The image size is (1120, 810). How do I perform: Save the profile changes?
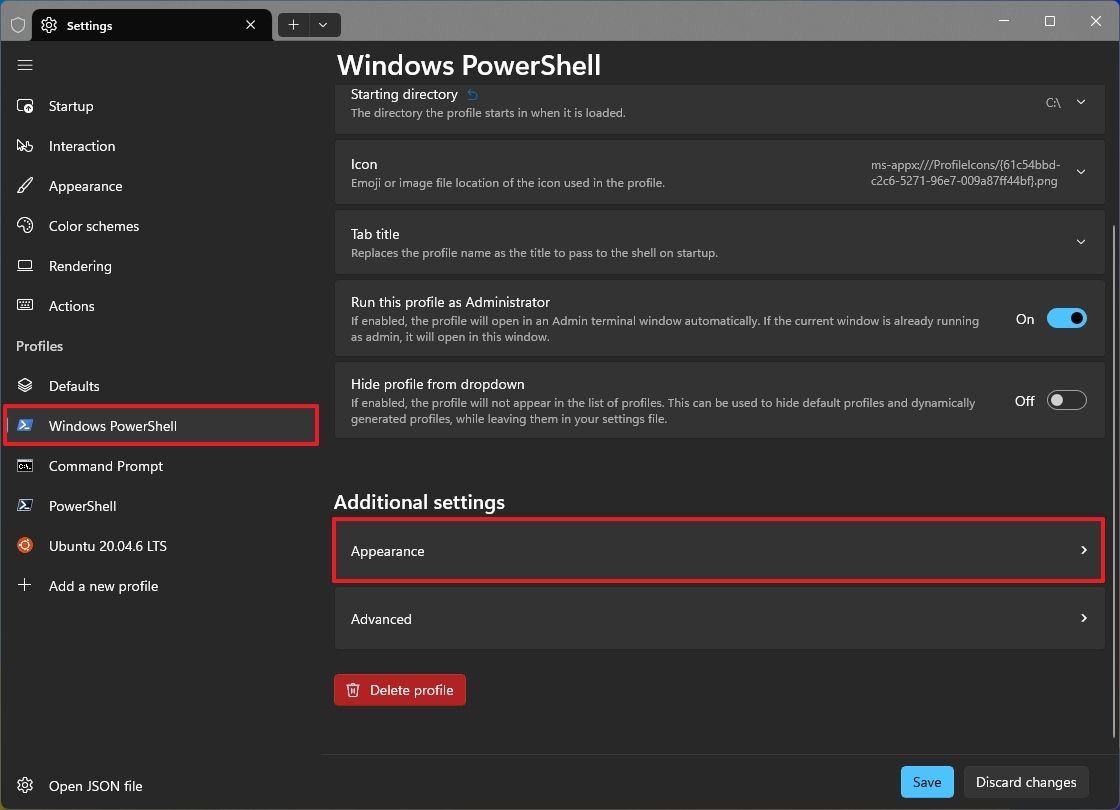(x=926, y=781)
